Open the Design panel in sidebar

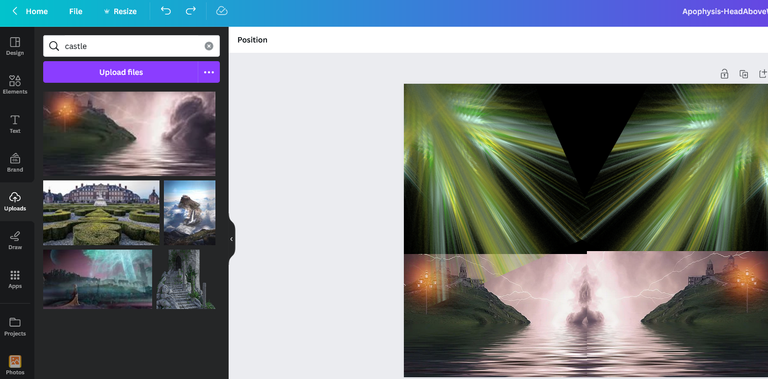tap(15, 46)
